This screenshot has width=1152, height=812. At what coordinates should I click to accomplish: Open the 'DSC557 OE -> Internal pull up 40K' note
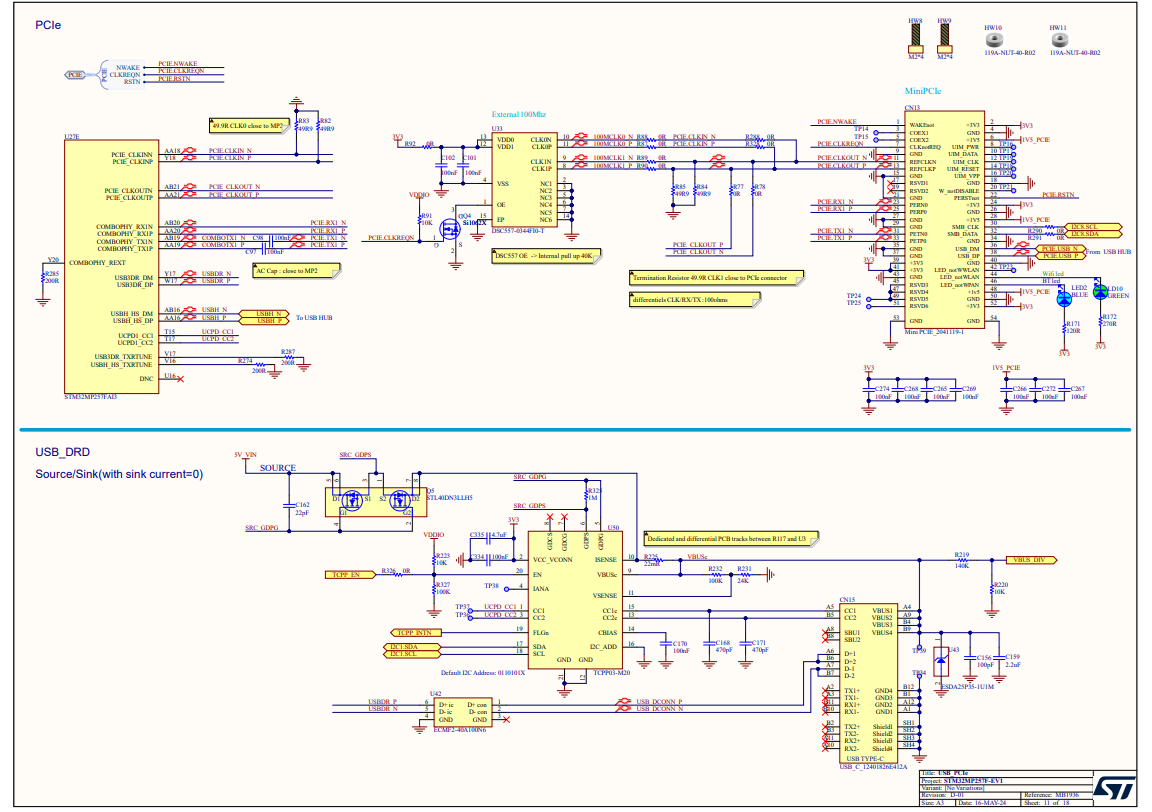click(546, 256)
